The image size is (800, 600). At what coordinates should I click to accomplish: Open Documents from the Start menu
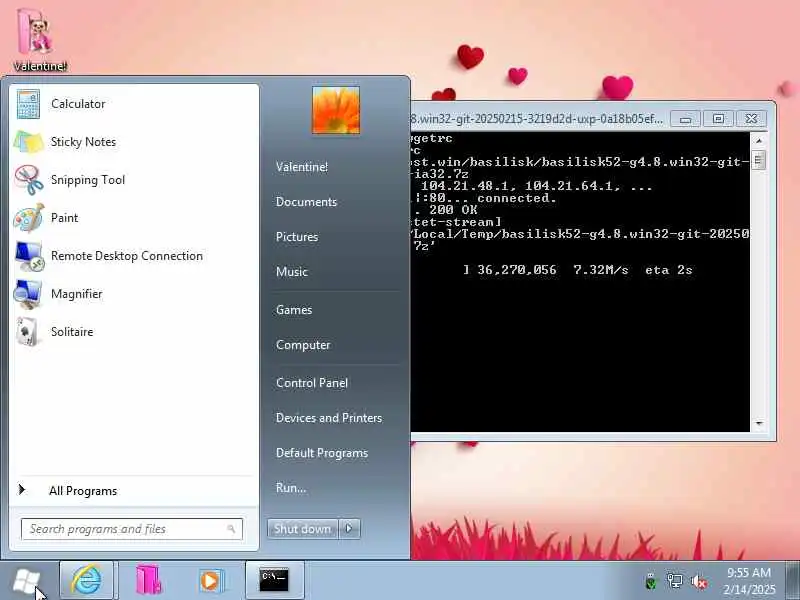click(x=306, y=202)
